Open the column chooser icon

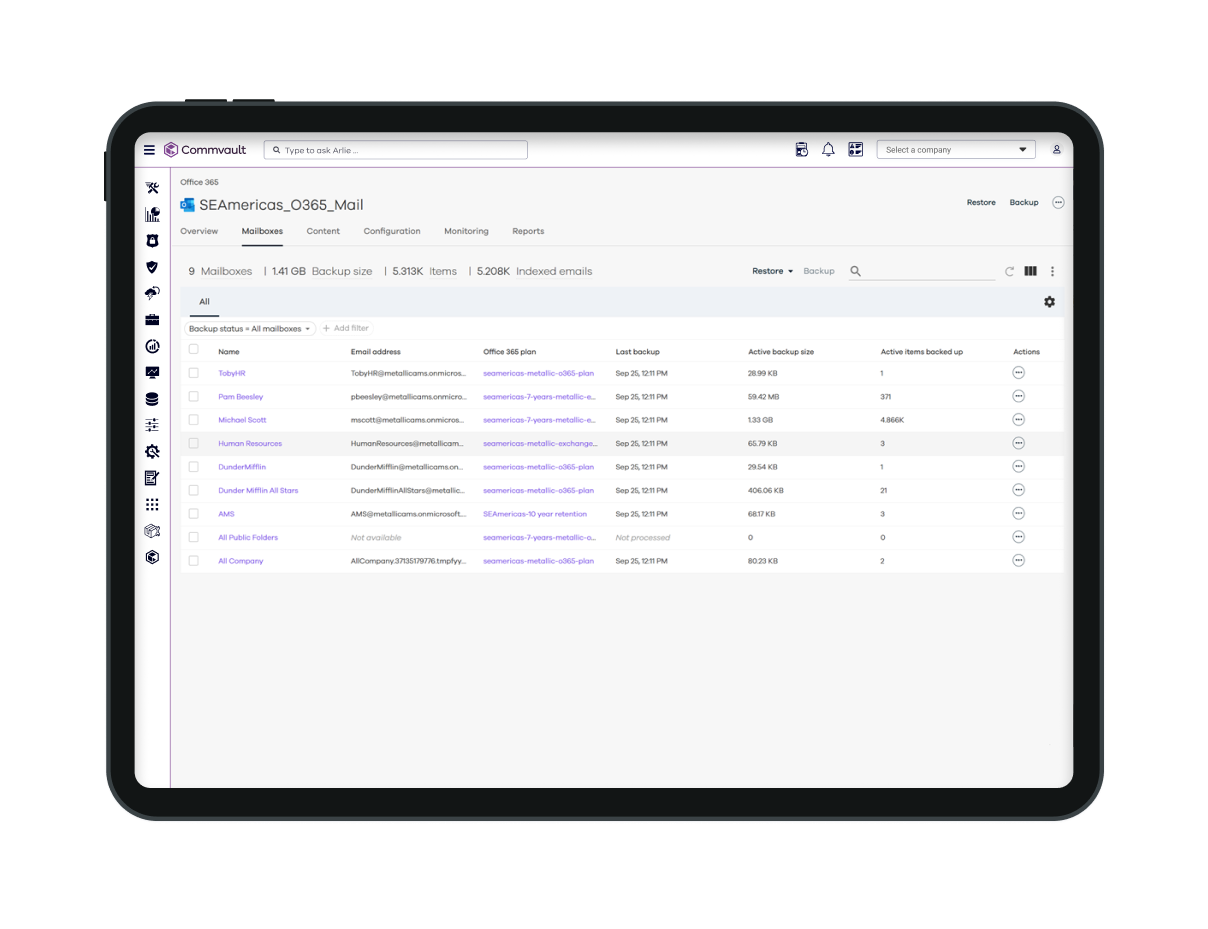pos(1030,271)
